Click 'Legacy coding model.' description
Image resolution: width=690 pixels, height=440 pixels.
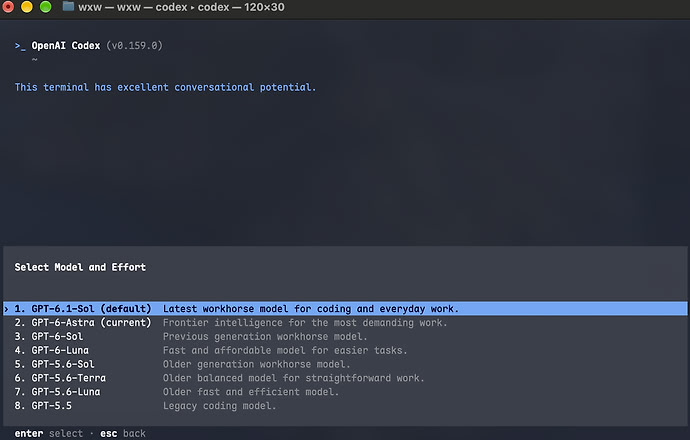220,406
